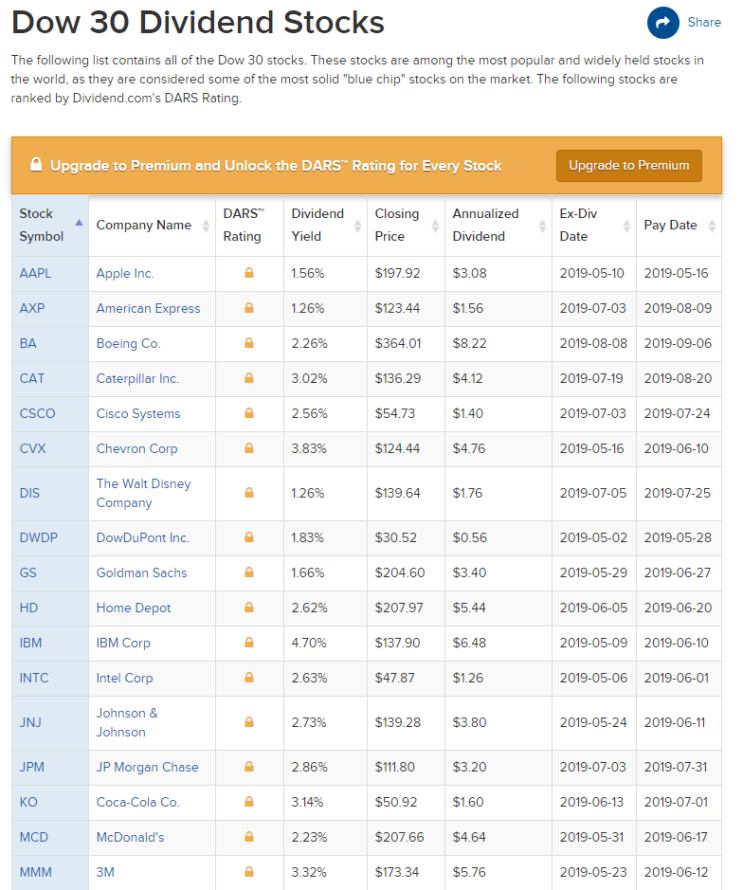Click the DARS lock icon for Cisco Systems
The image size is (743, 890).
click(249, 413)
